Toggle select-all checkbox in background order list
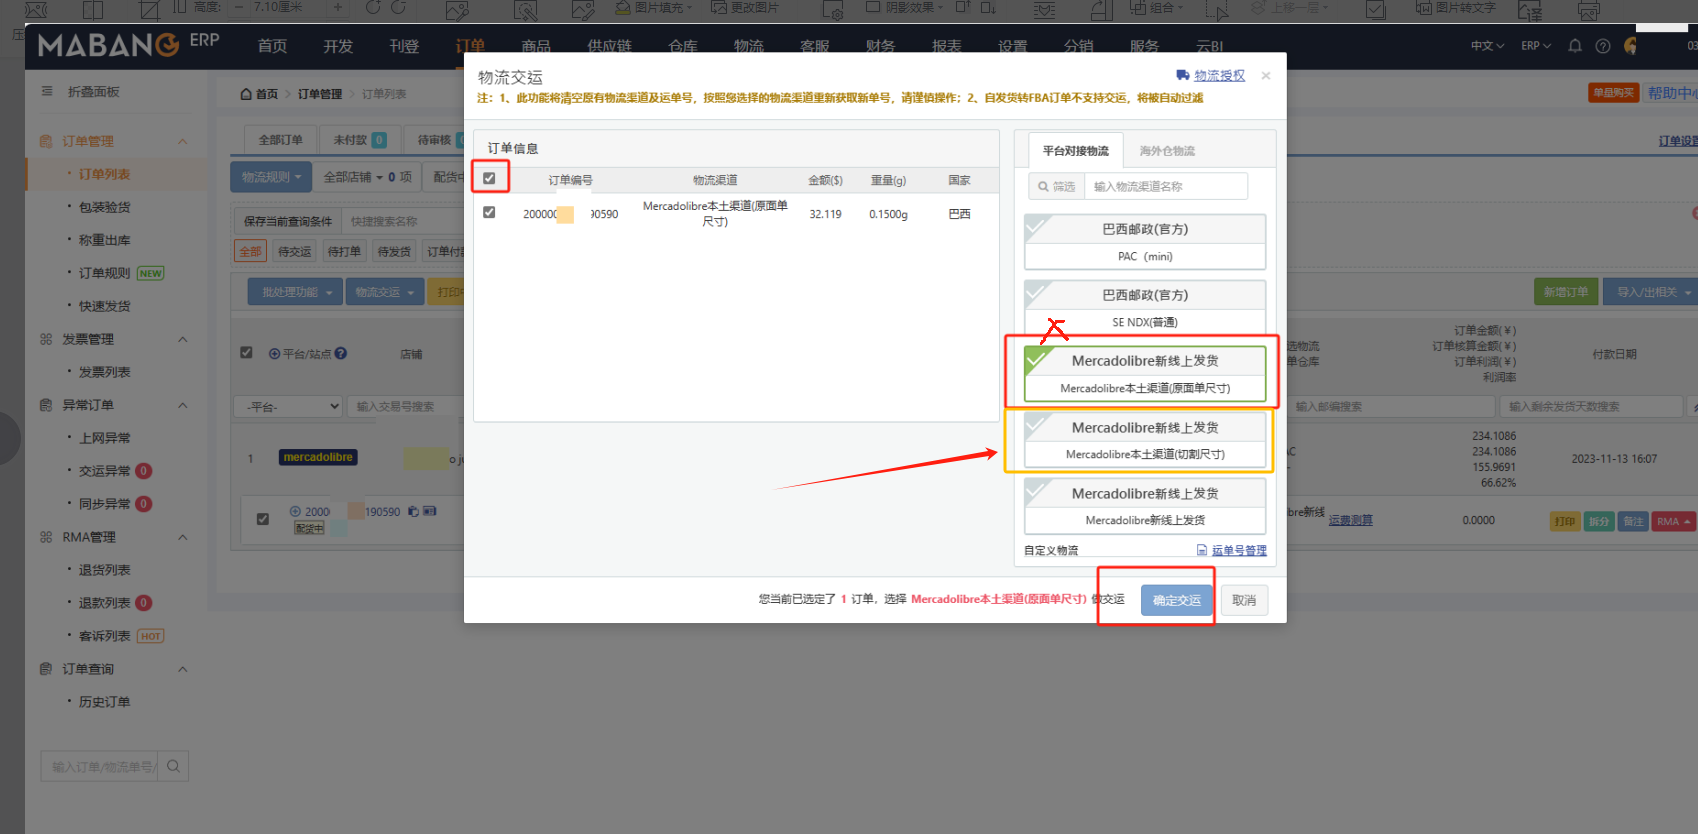 click(247, 352)
